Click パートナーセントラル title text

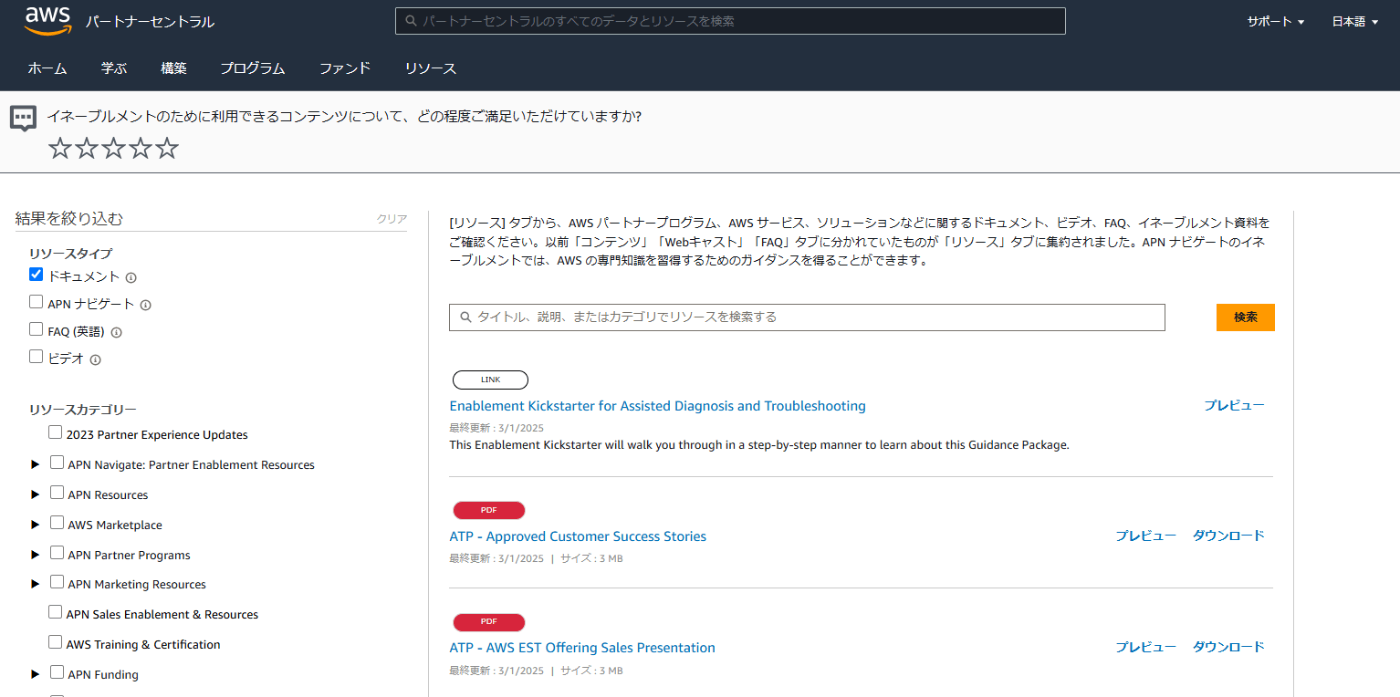[x=150, y=22]
